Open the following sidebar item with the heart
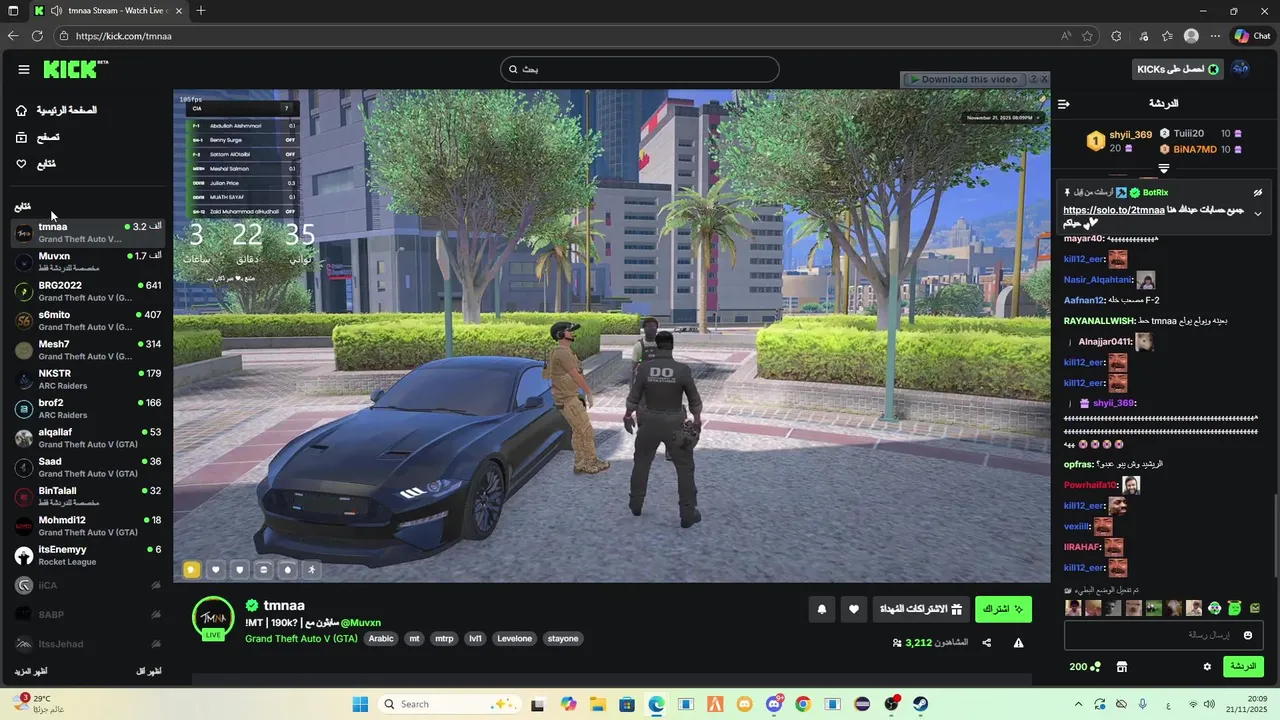 36,164
